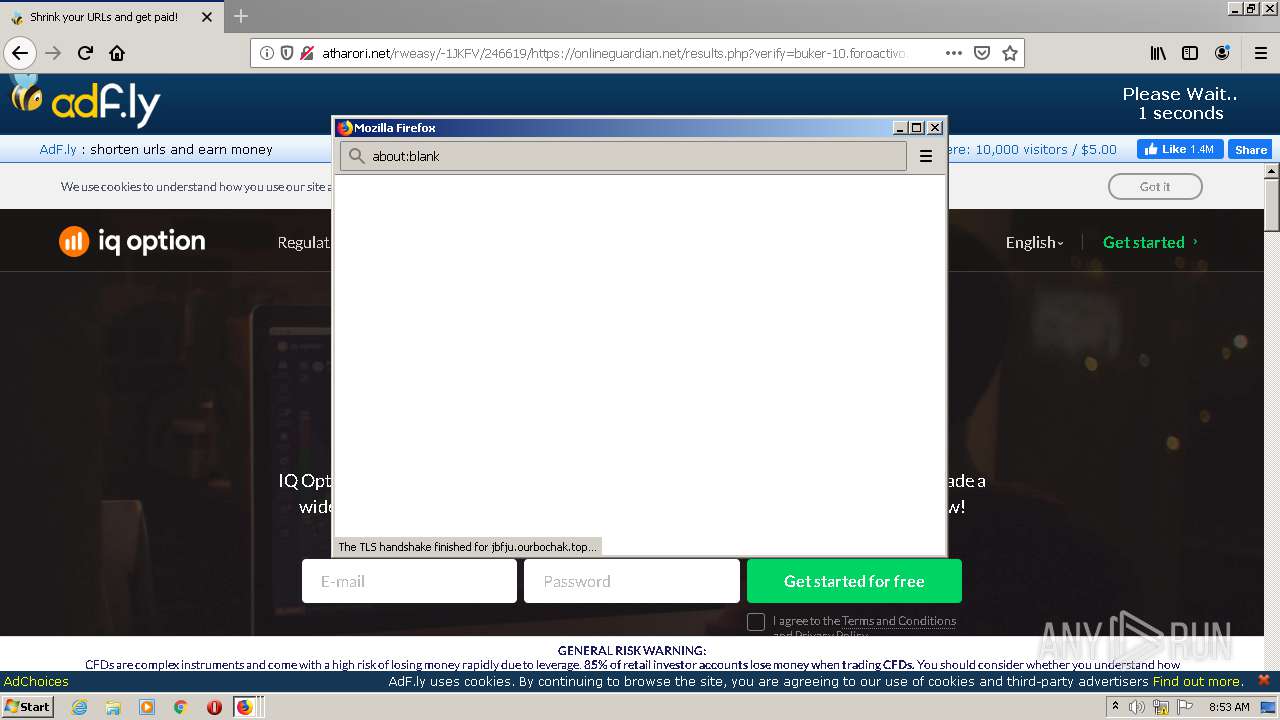Image resolution: width=1280 pixels, height=720 pixels.
Task: Show site information icon in address bar
Action: [267, 53]
